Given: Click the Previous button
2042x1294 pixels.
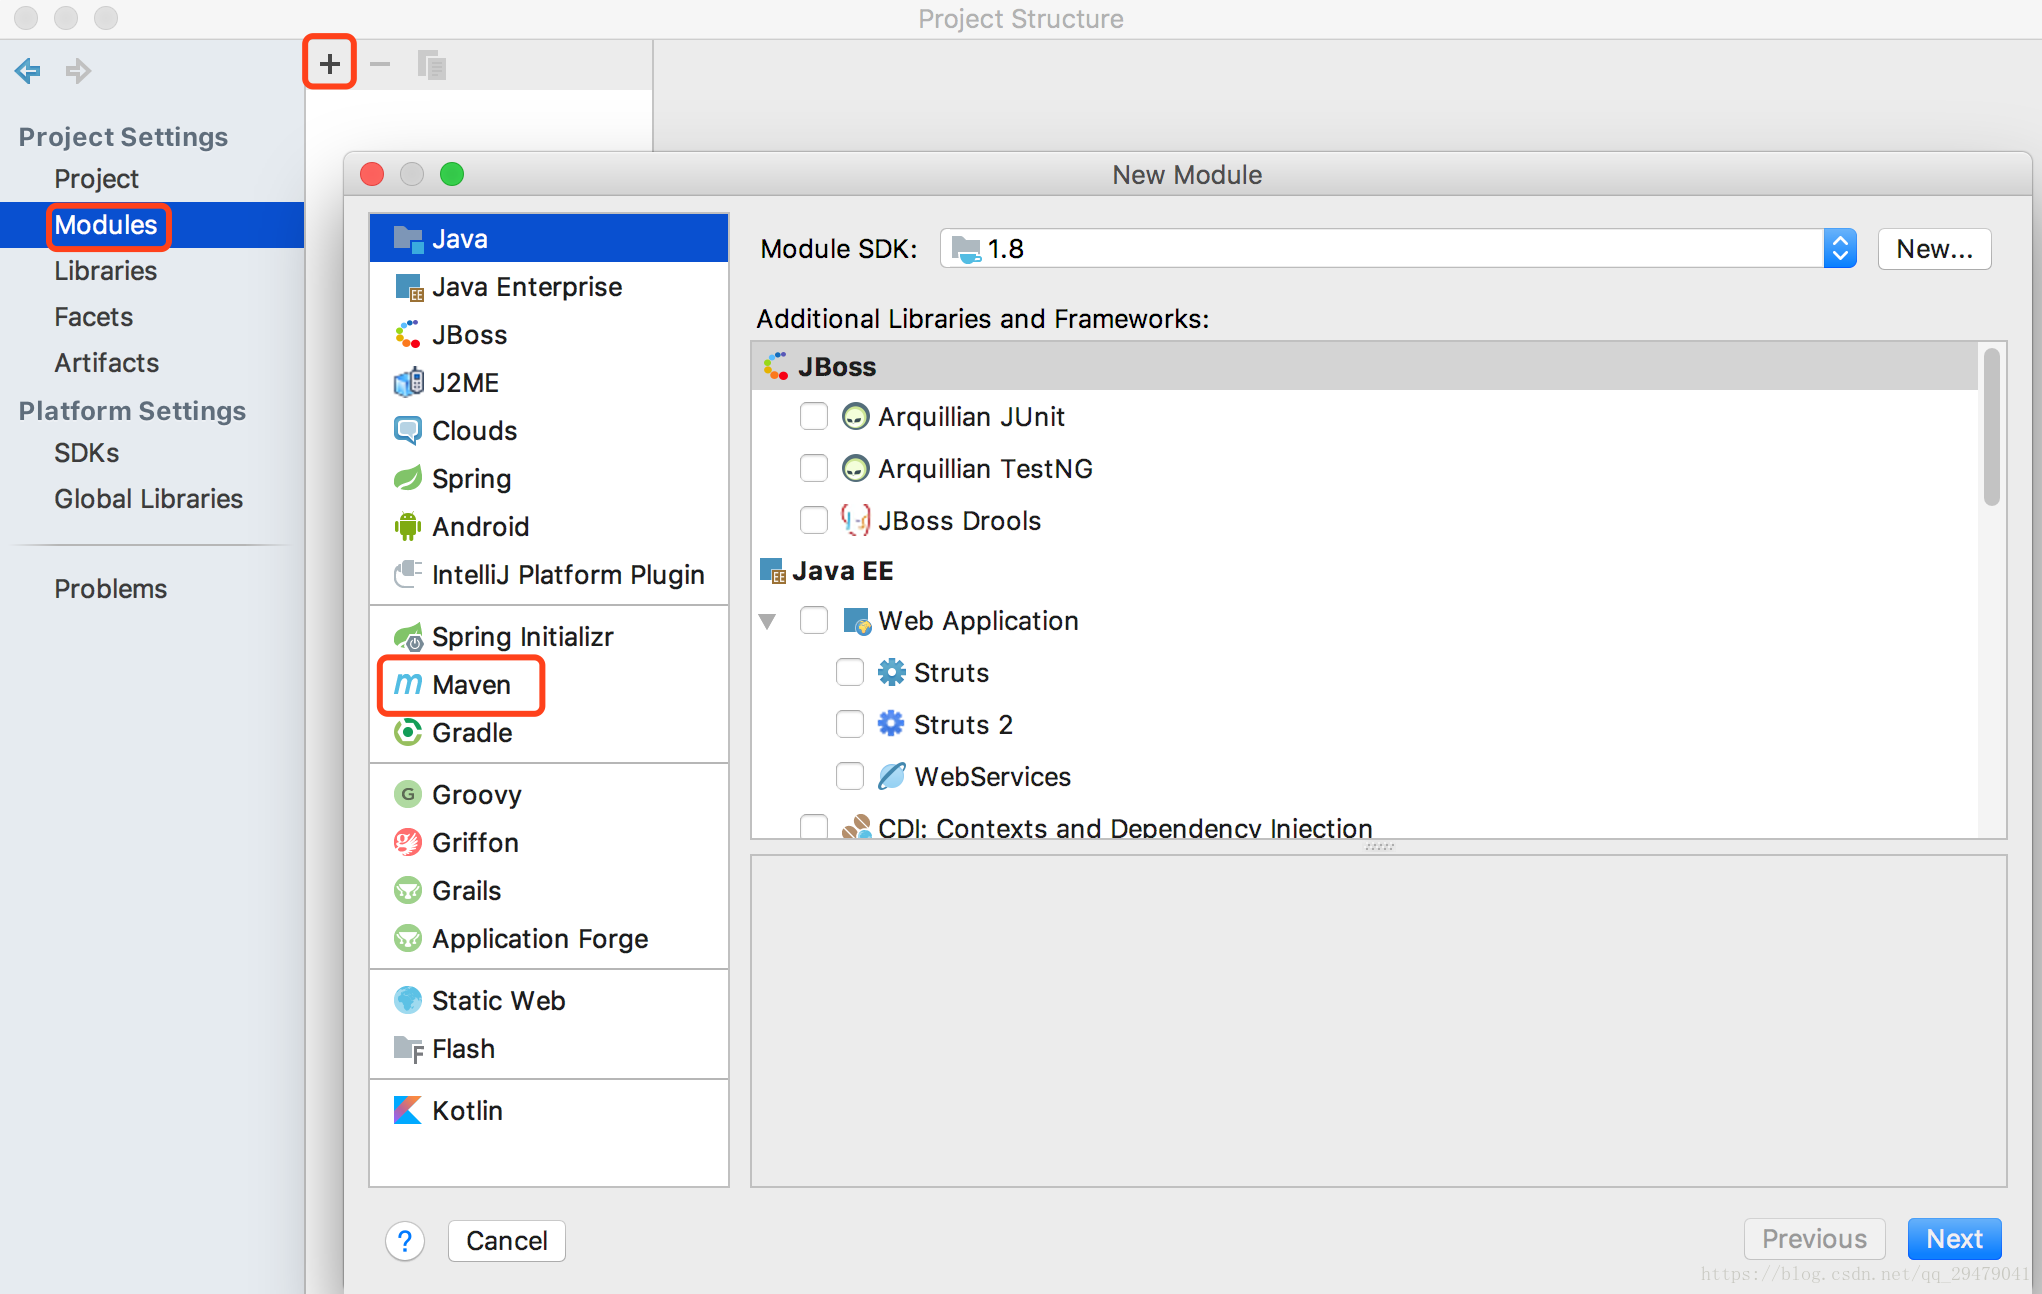Looking at the screenshot, I should pos(1814,1239).
